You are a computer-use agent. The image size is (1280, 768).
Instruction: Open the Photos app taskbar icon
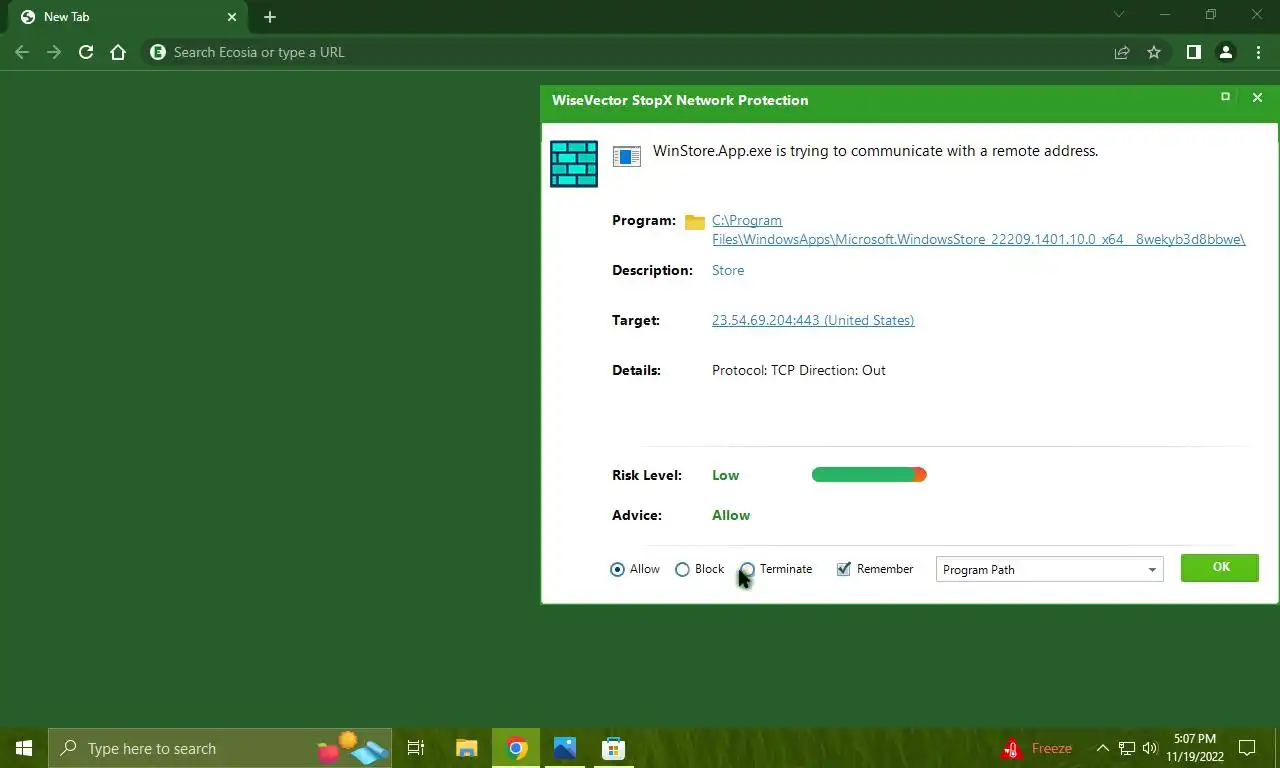[565, 748]
